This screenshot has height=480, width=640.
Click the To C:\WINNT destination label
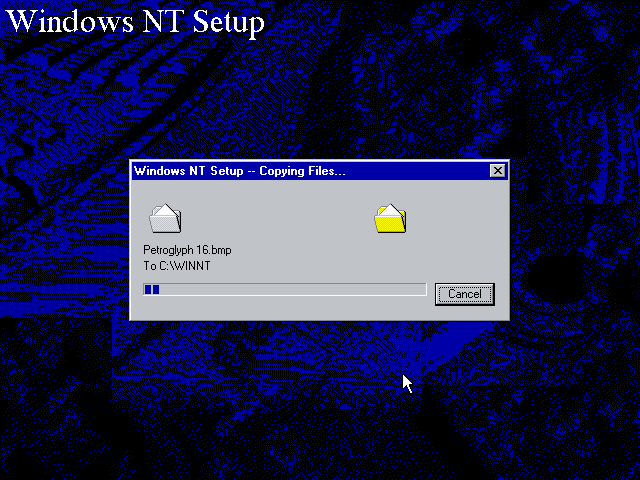177,266
